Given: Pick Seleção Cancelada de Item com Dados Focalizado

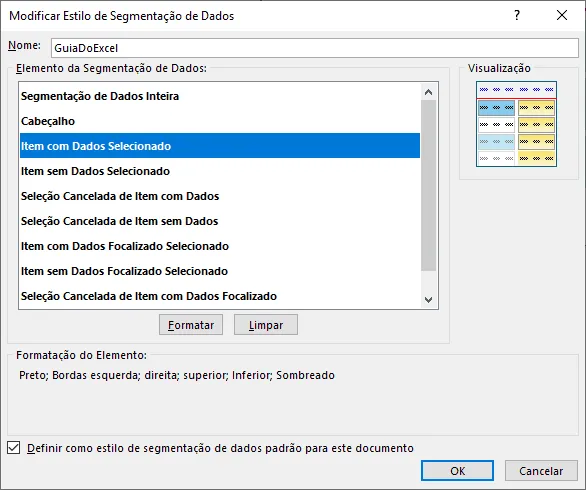Looking at the screenshot, I should 220,296.
